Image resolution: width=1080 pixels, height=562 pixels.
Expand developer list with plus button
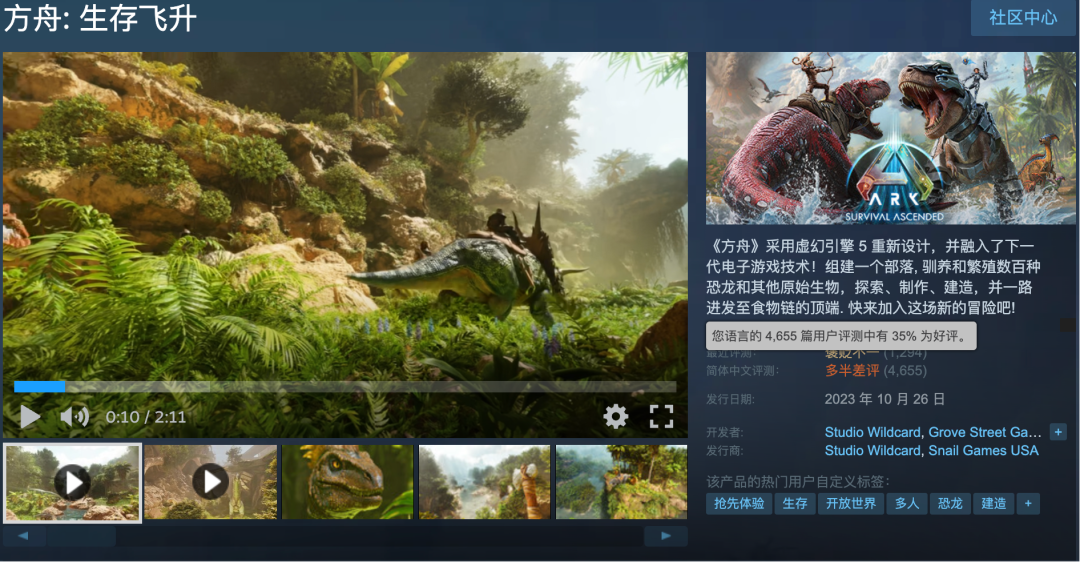1058,432
